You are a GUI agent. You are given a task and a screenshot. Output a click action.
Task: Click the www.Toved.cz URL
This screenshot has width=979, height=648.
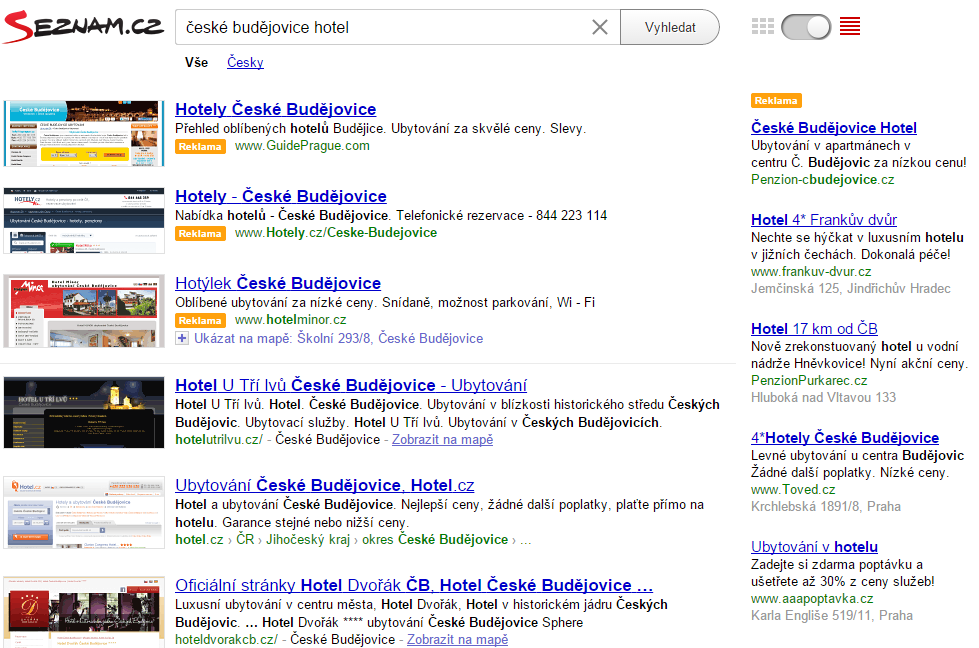[x=793, y=489]
